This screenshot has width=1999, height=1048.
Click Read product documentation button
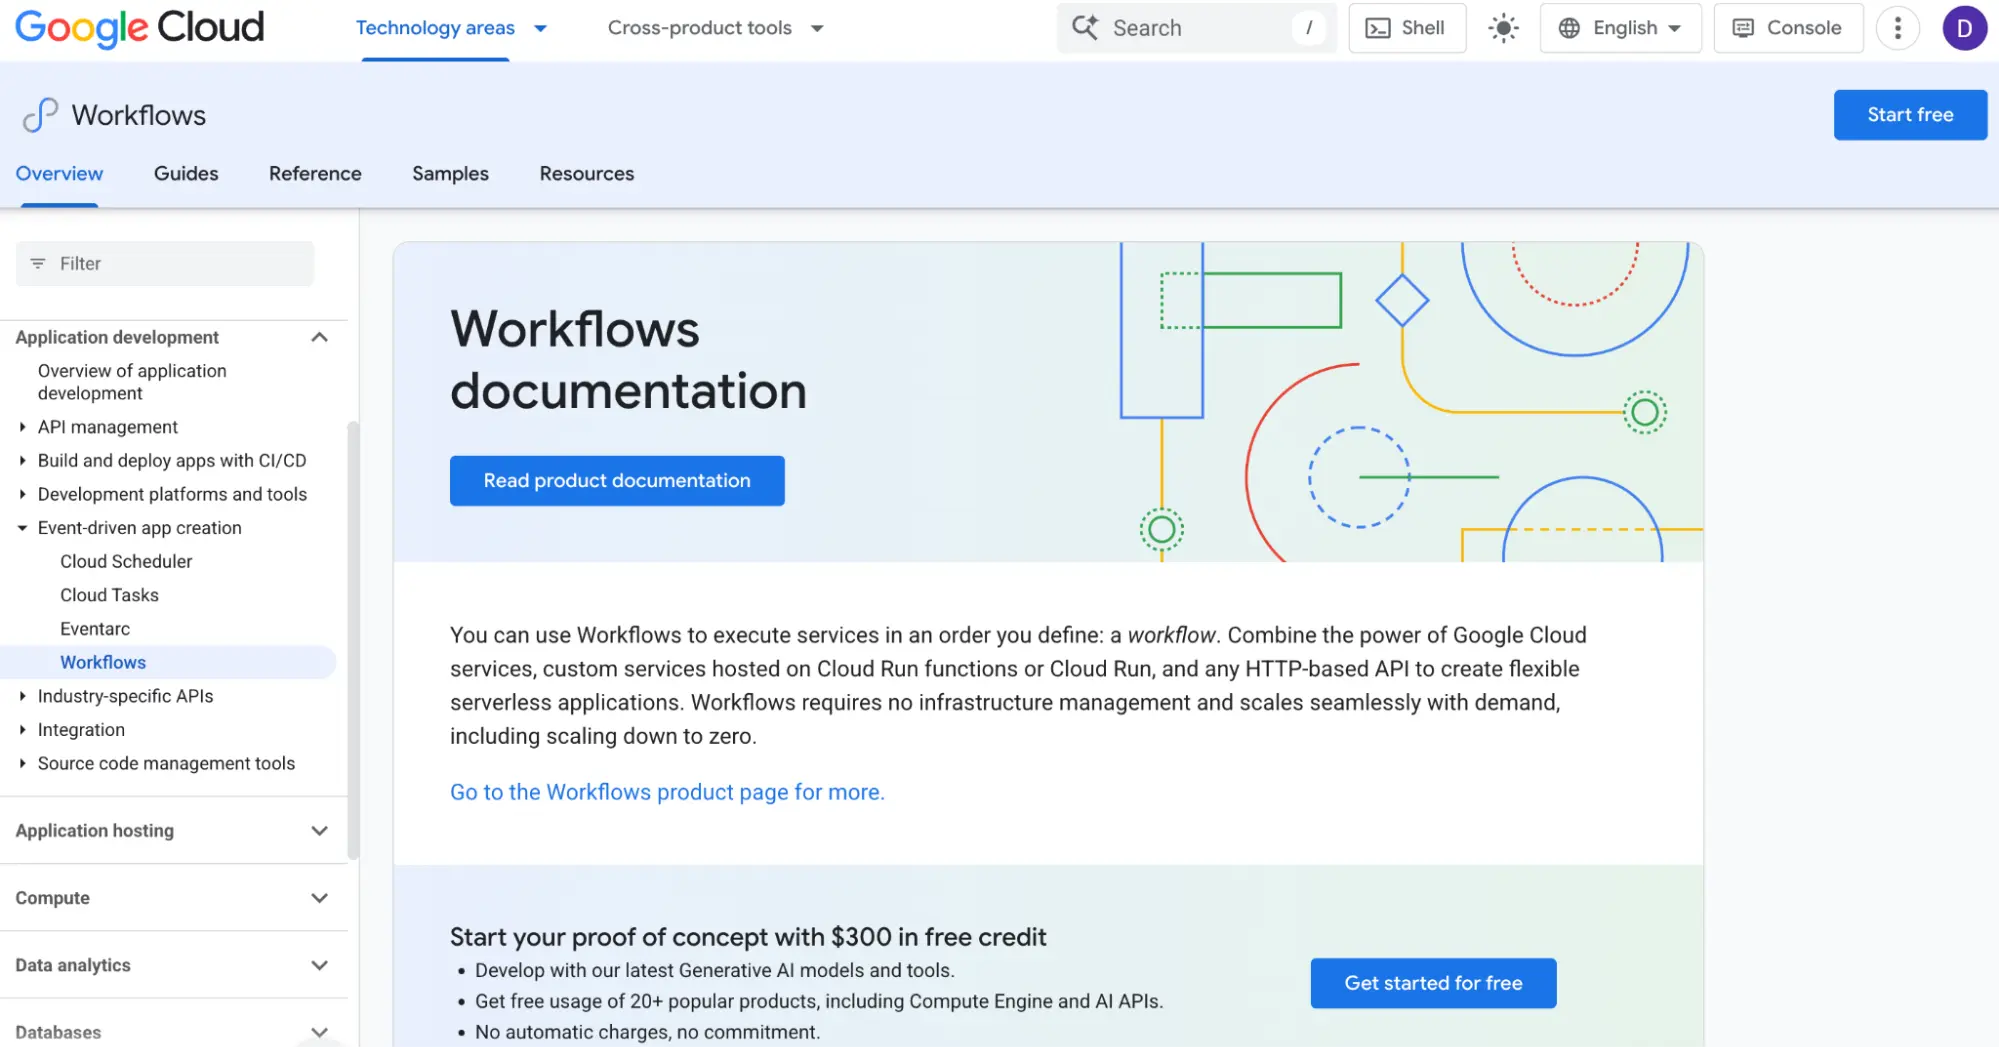click(617, 481)
